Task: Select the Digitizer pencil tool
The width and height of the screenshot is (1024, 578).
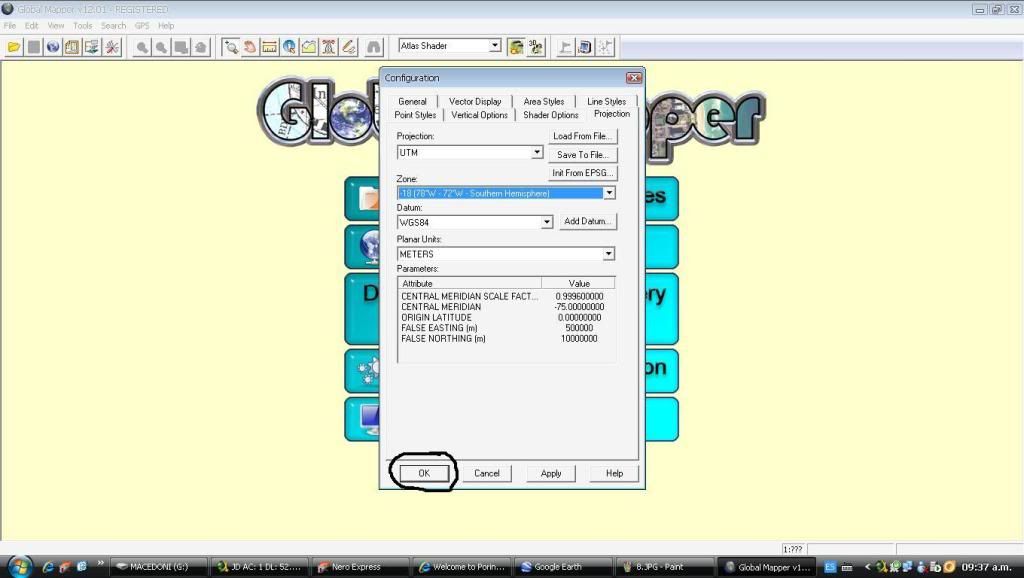Action: point(349,47)
